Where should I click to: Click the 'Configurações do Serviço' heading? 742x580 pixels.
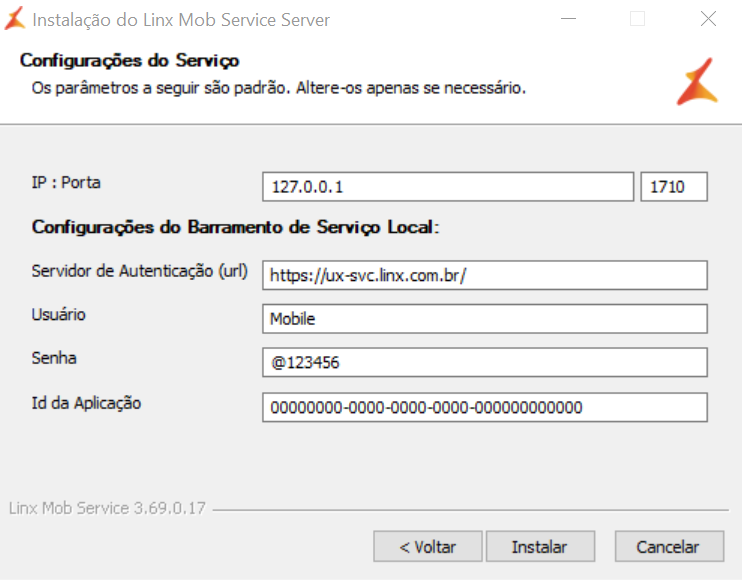coord(129,61)
